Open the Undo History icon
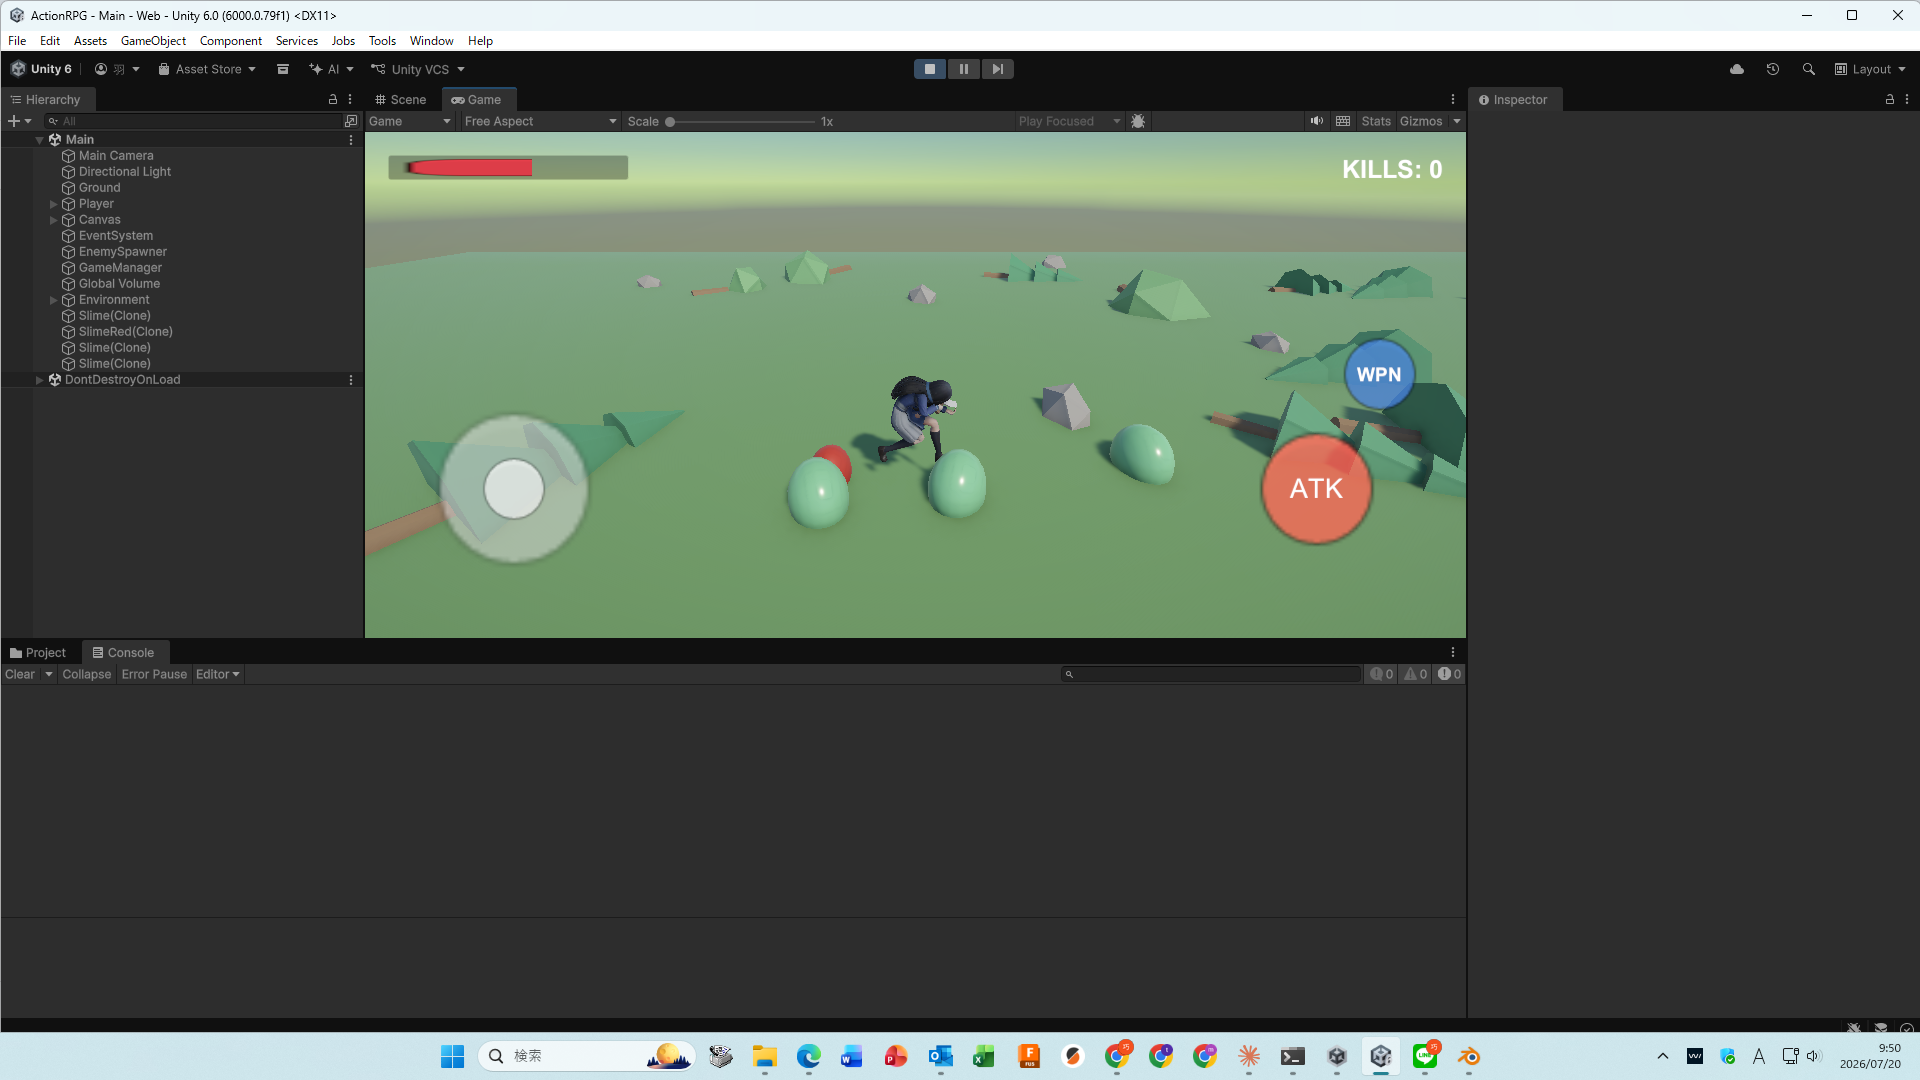Screen dimensions: 1920x1080 [x=1772, y=69]
